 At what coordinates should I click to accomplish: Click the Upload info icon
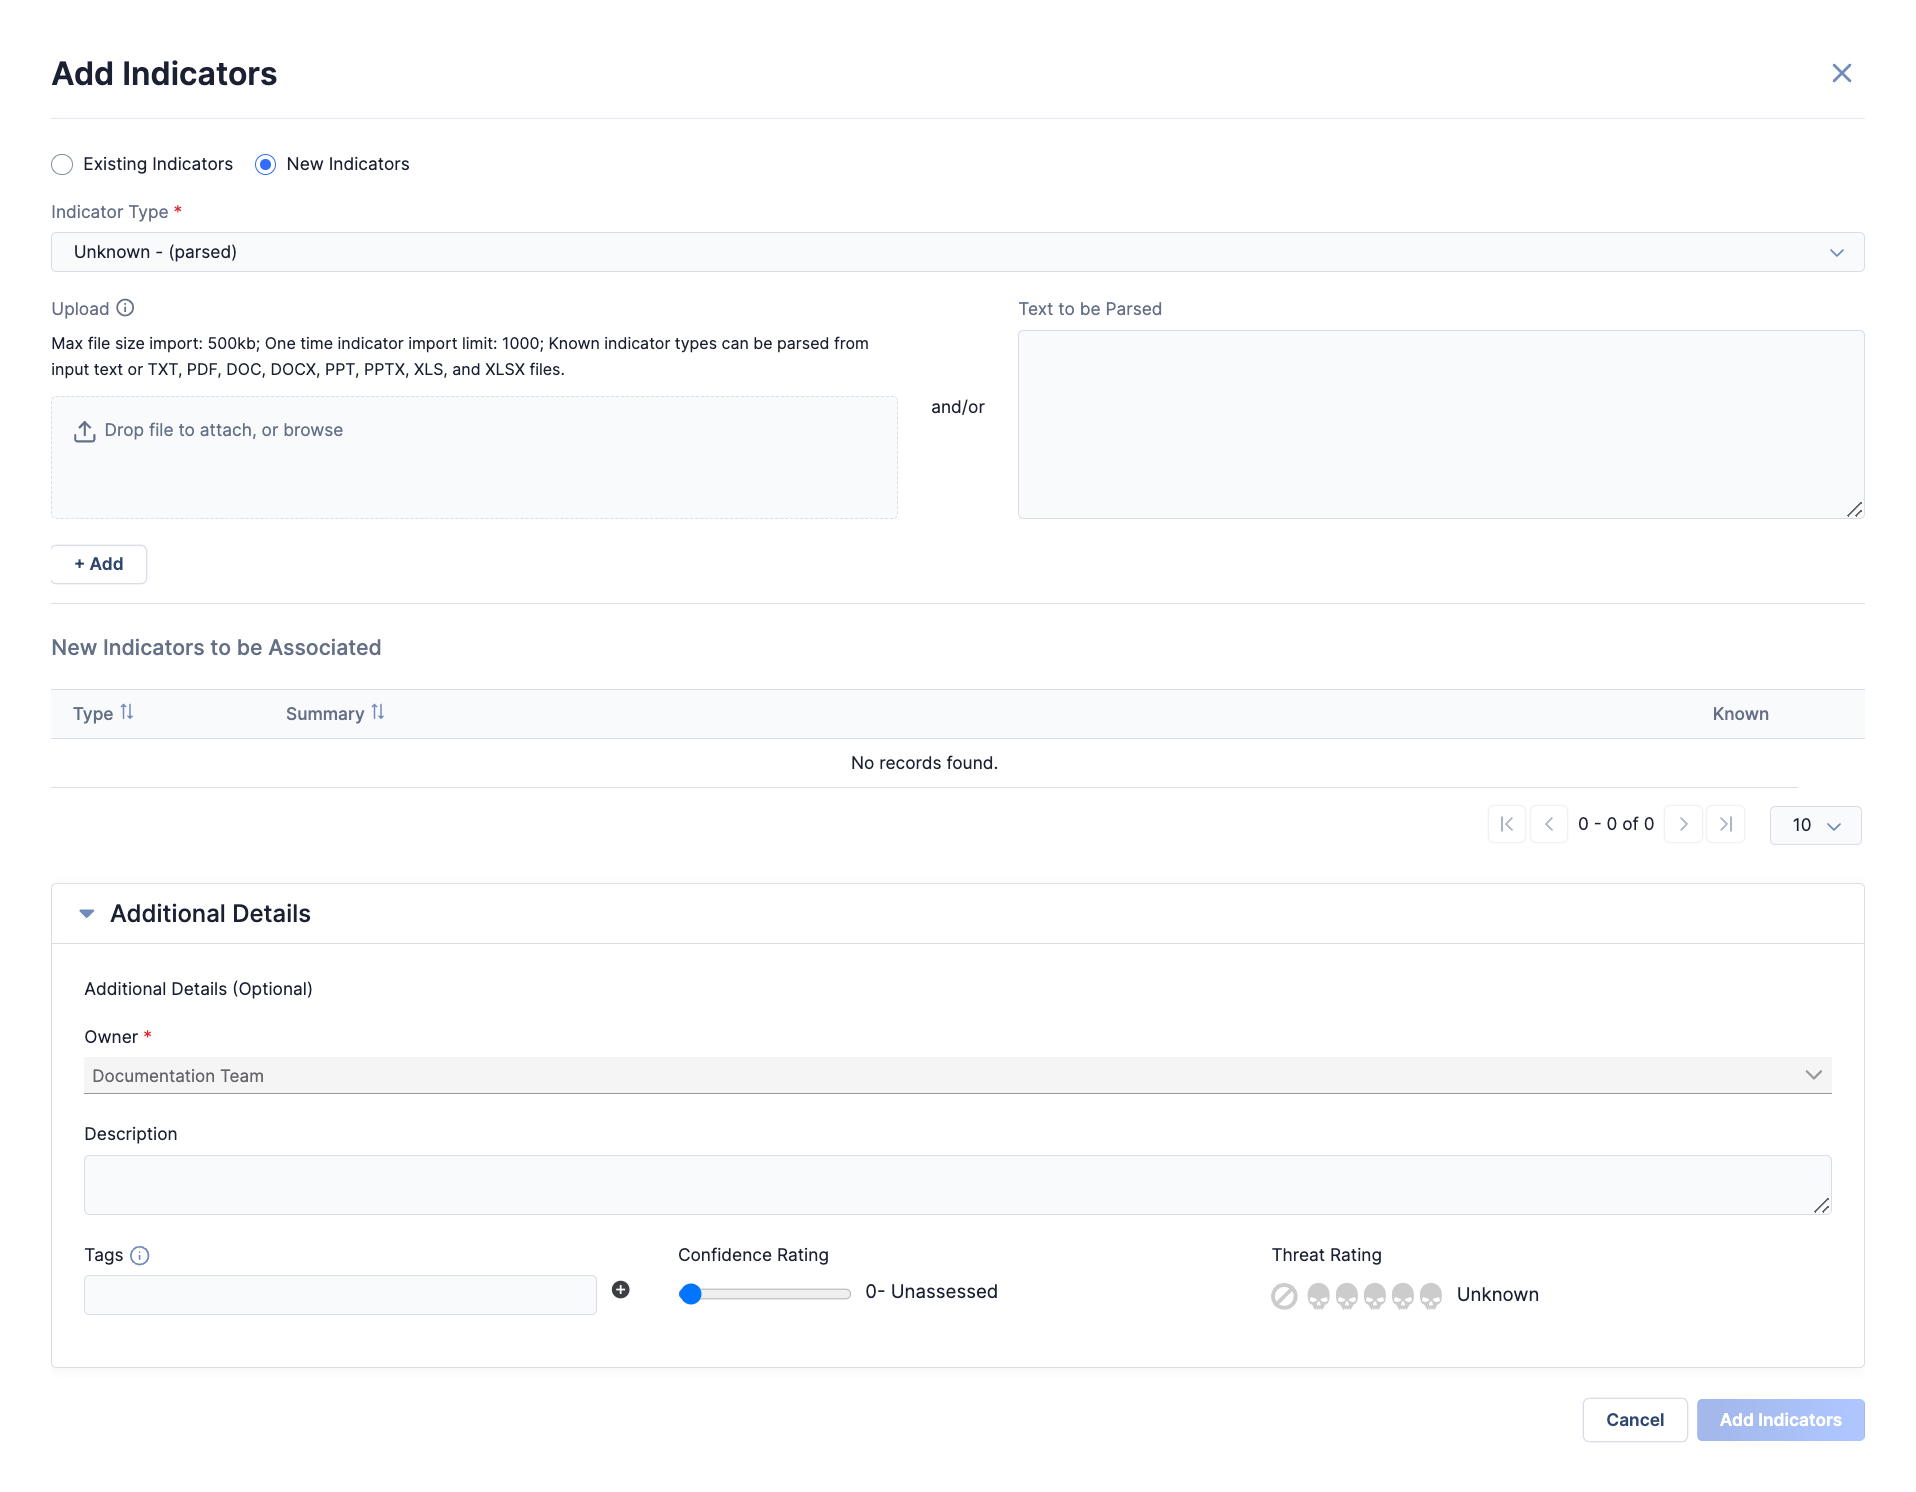coord(125,308)
